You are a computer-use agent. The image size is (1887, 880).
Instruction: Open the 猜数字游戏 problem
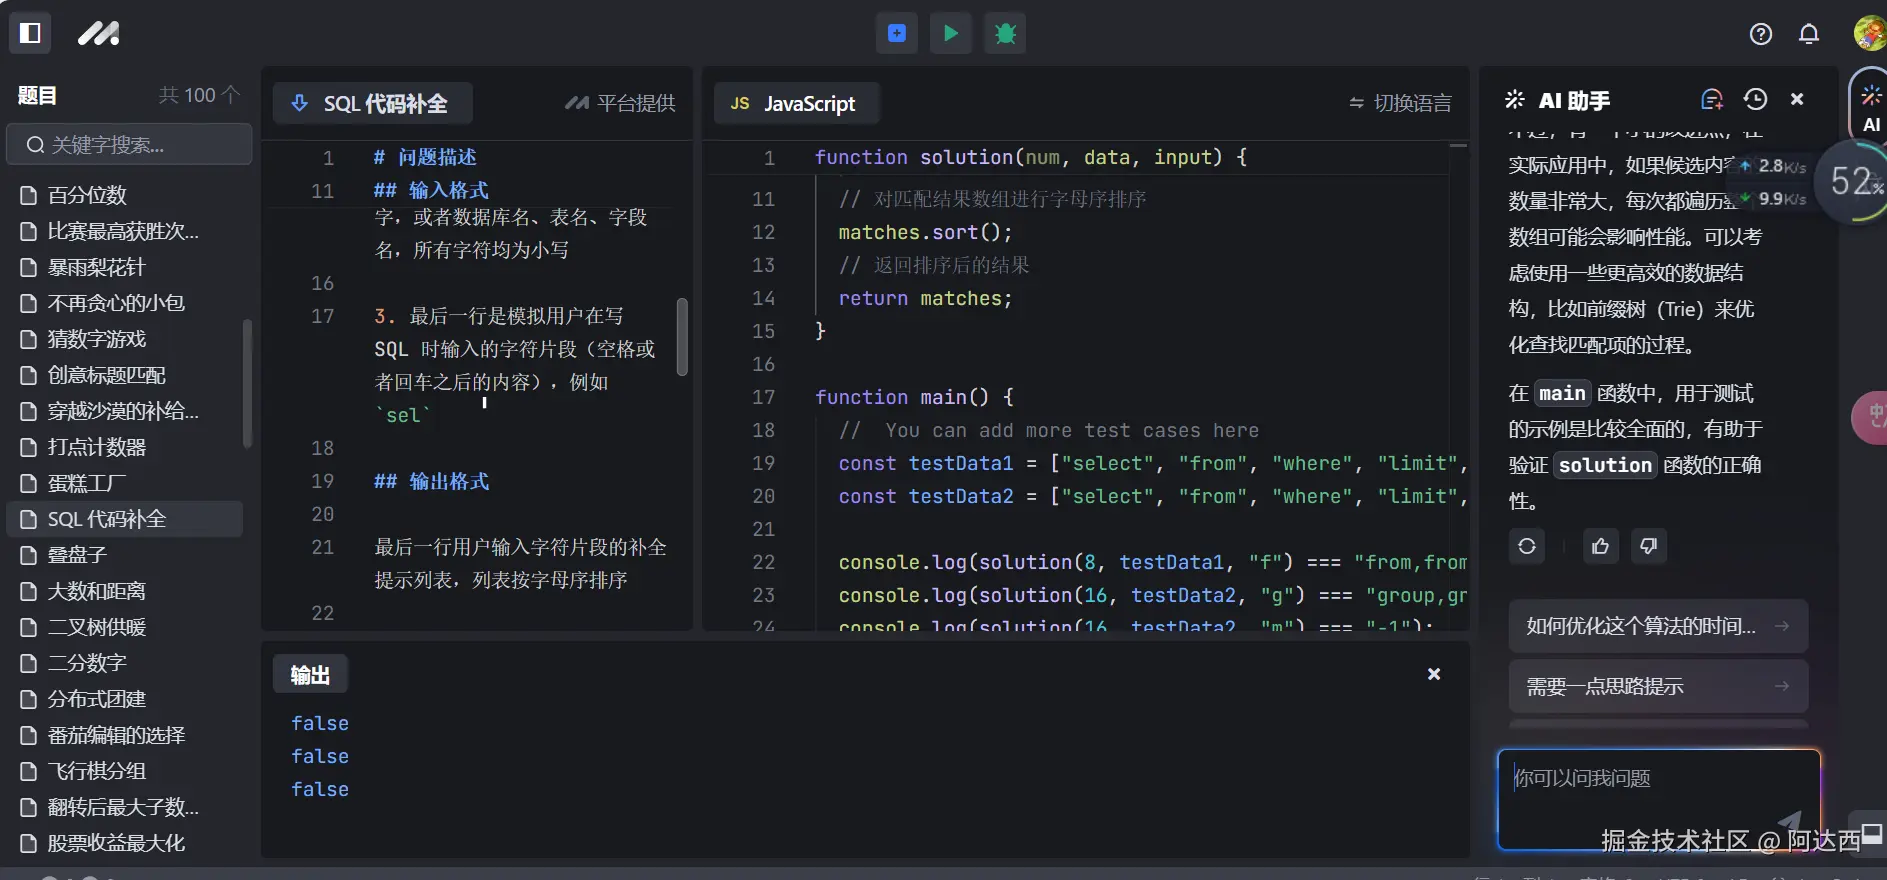(97, 339)
